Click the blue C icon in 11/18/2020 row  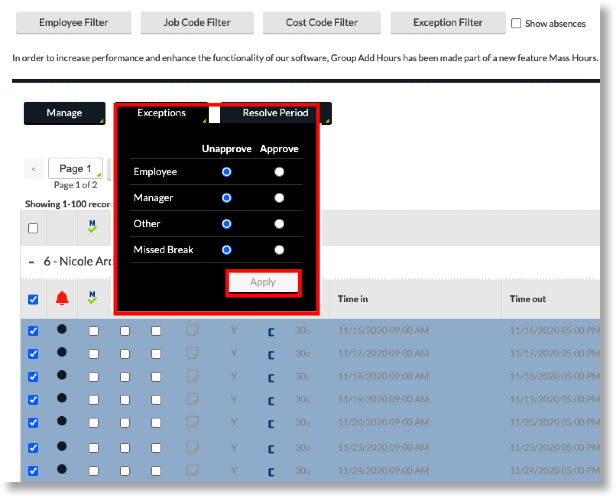pos(271,378)
